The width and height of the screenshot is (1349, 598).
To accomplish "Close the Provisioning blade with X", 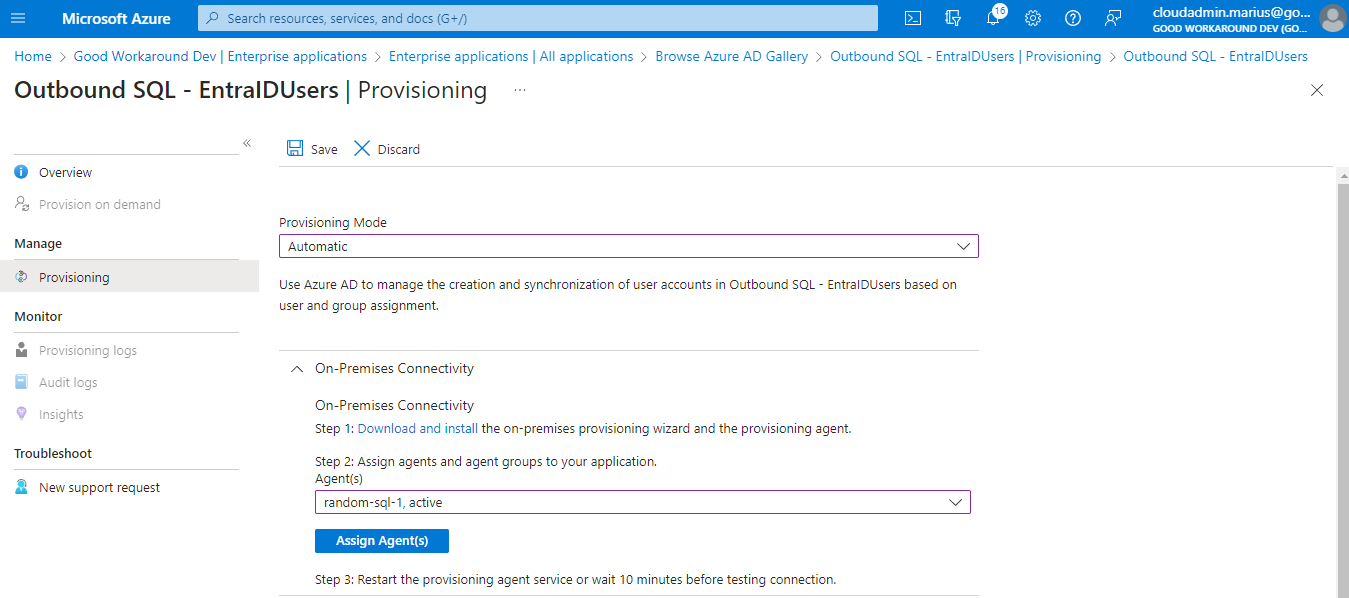I will (1317, 90).
